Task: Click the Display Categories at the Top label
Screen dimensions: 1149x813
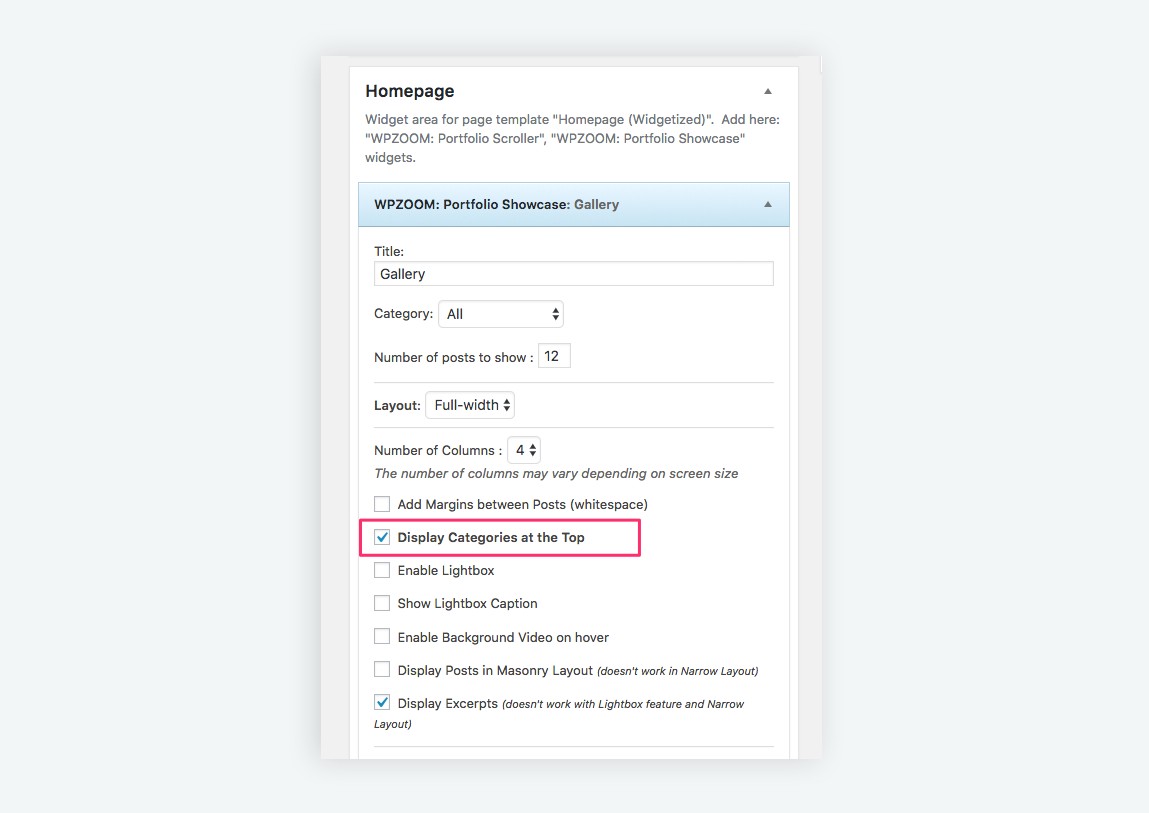Action: (x=491, y=537)
